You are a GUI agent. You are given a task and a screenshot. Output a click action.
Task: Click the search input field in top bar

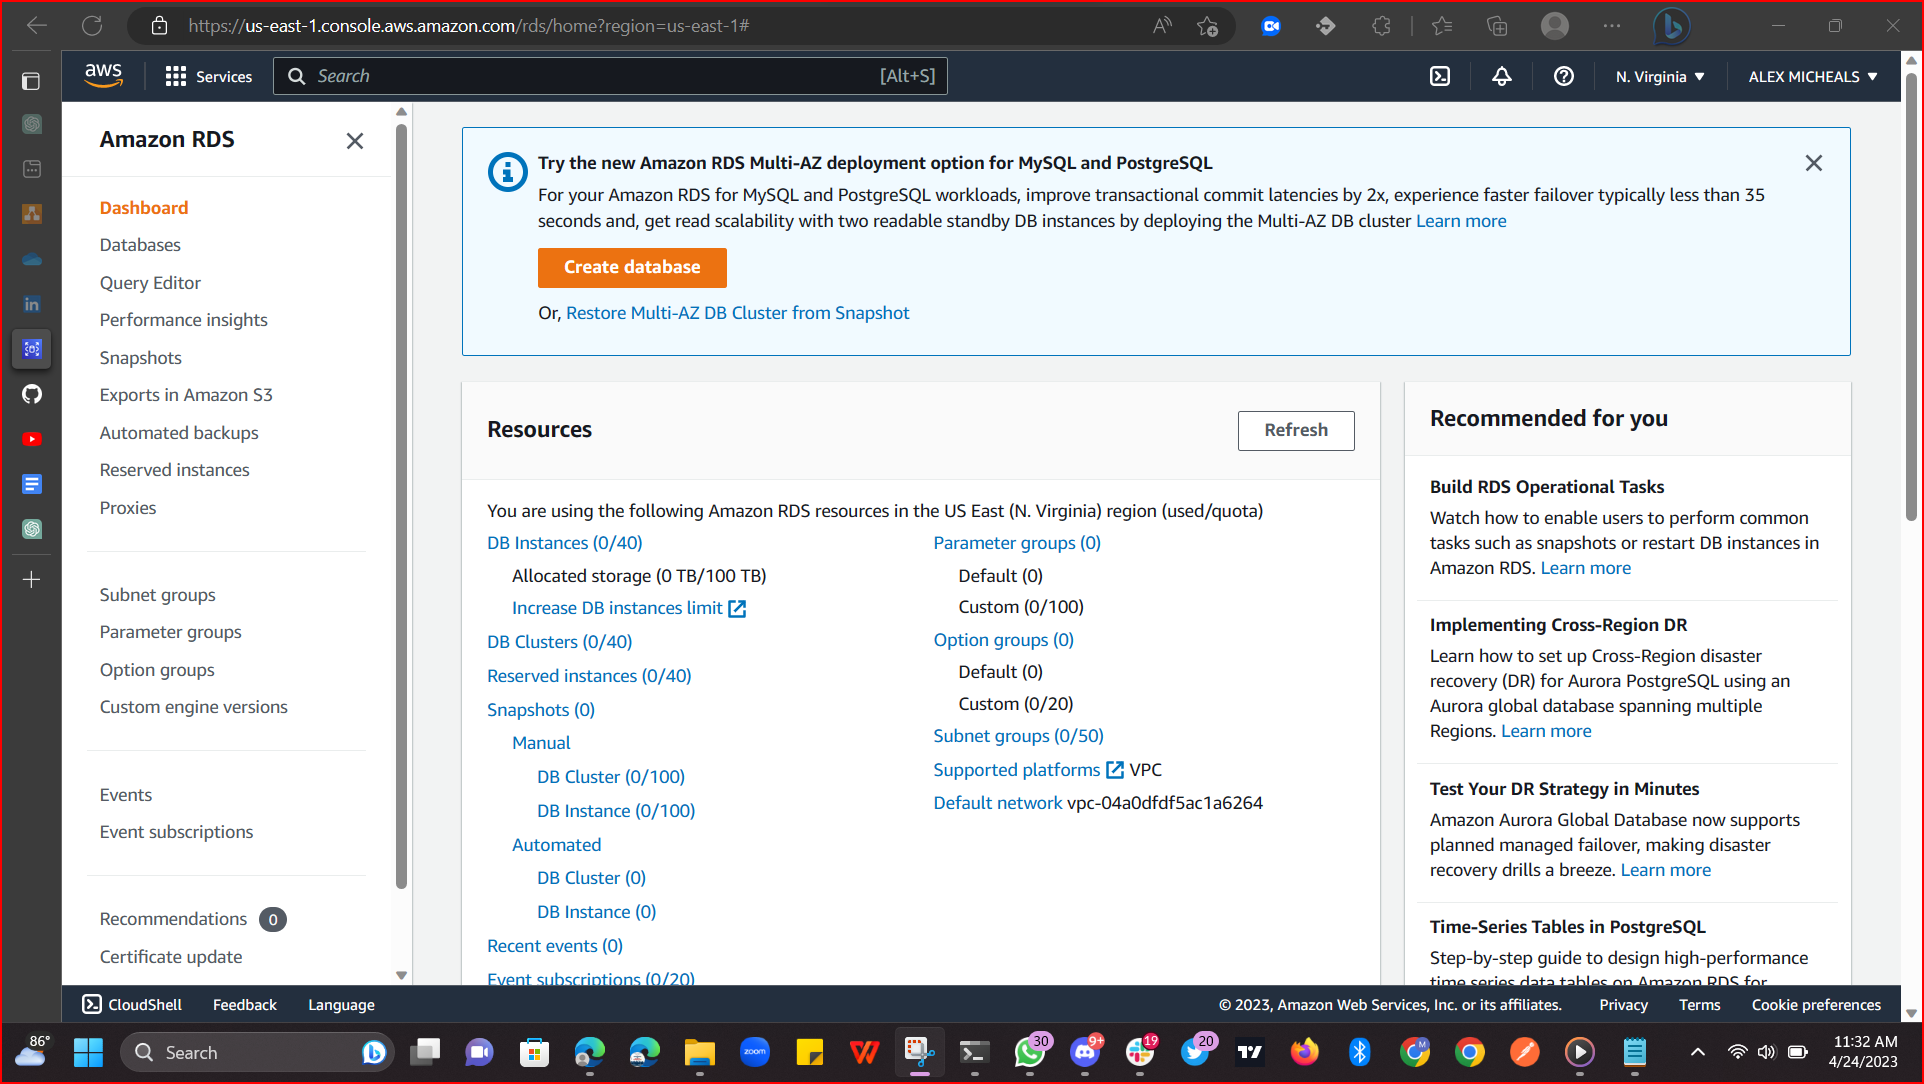click(x=610, y=75)
